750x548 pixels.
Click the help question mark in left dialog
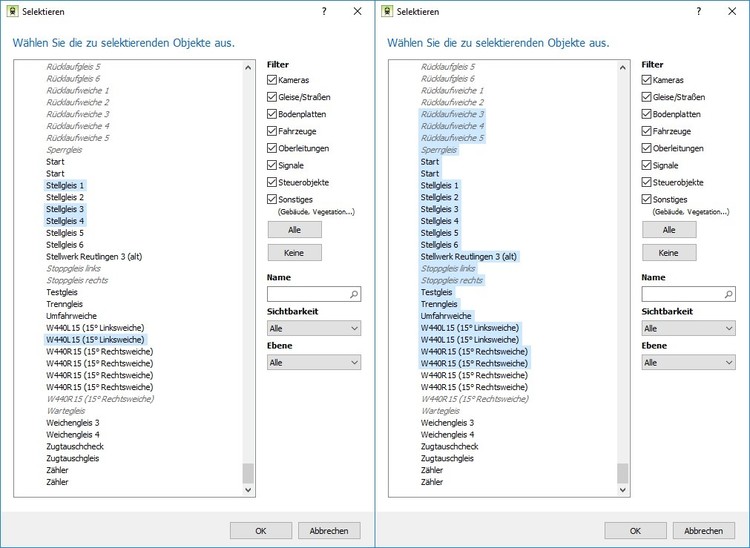pyautogui.click(x=324, y=11)
